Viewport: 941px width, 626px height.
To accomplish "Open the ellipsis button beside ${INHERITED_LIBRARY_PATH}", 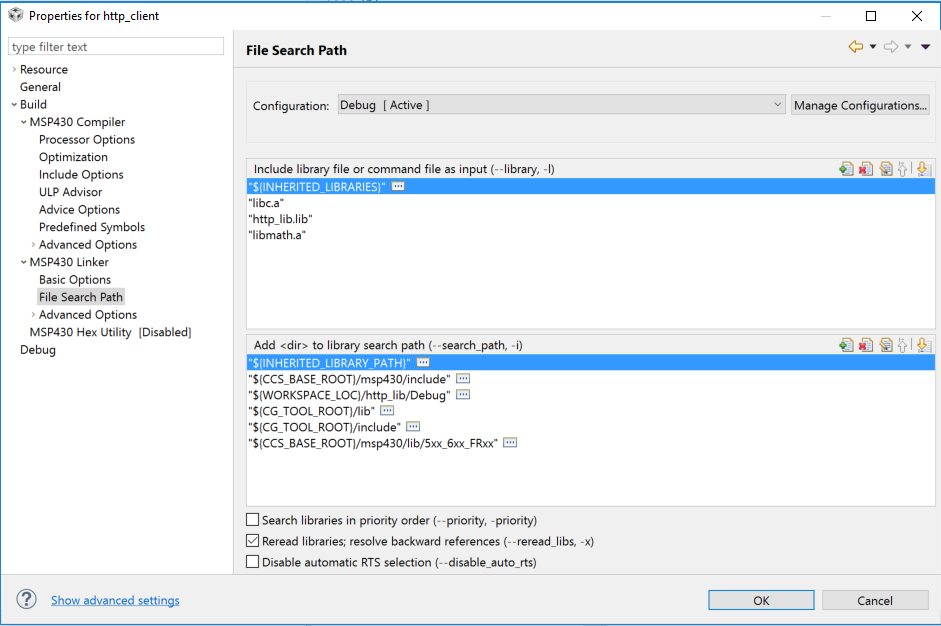I will (x=423, y=363).
